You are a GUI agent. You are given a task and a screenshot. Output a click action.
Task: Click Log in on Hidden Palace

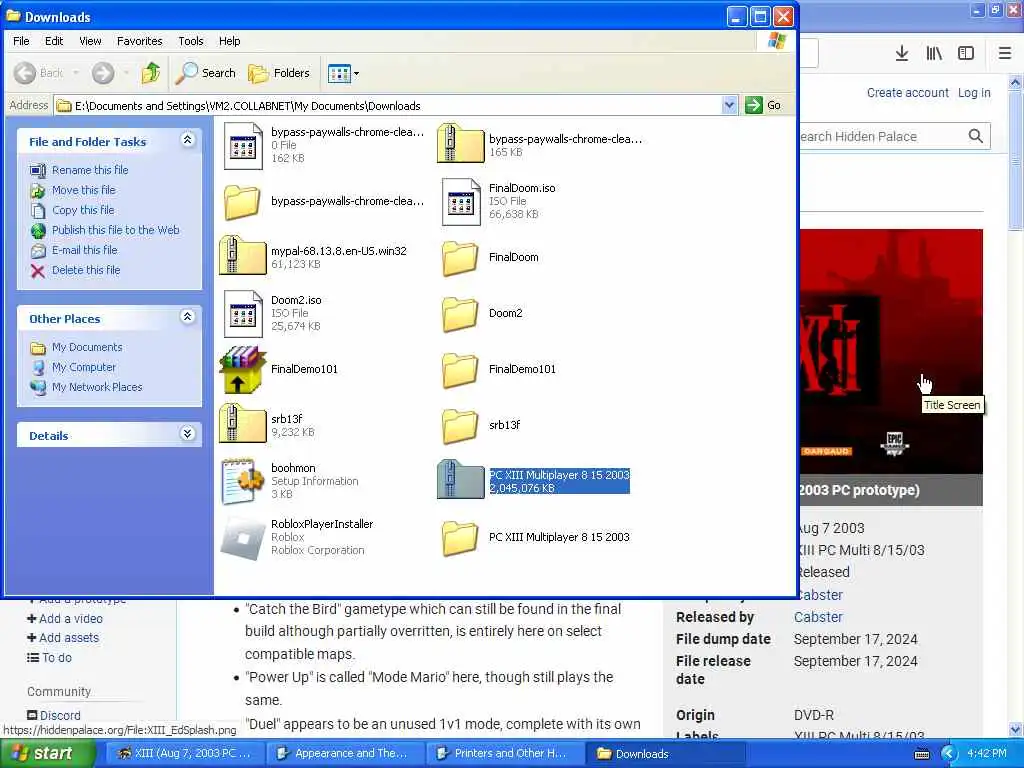pyautogui.click(x=974, y=93)
